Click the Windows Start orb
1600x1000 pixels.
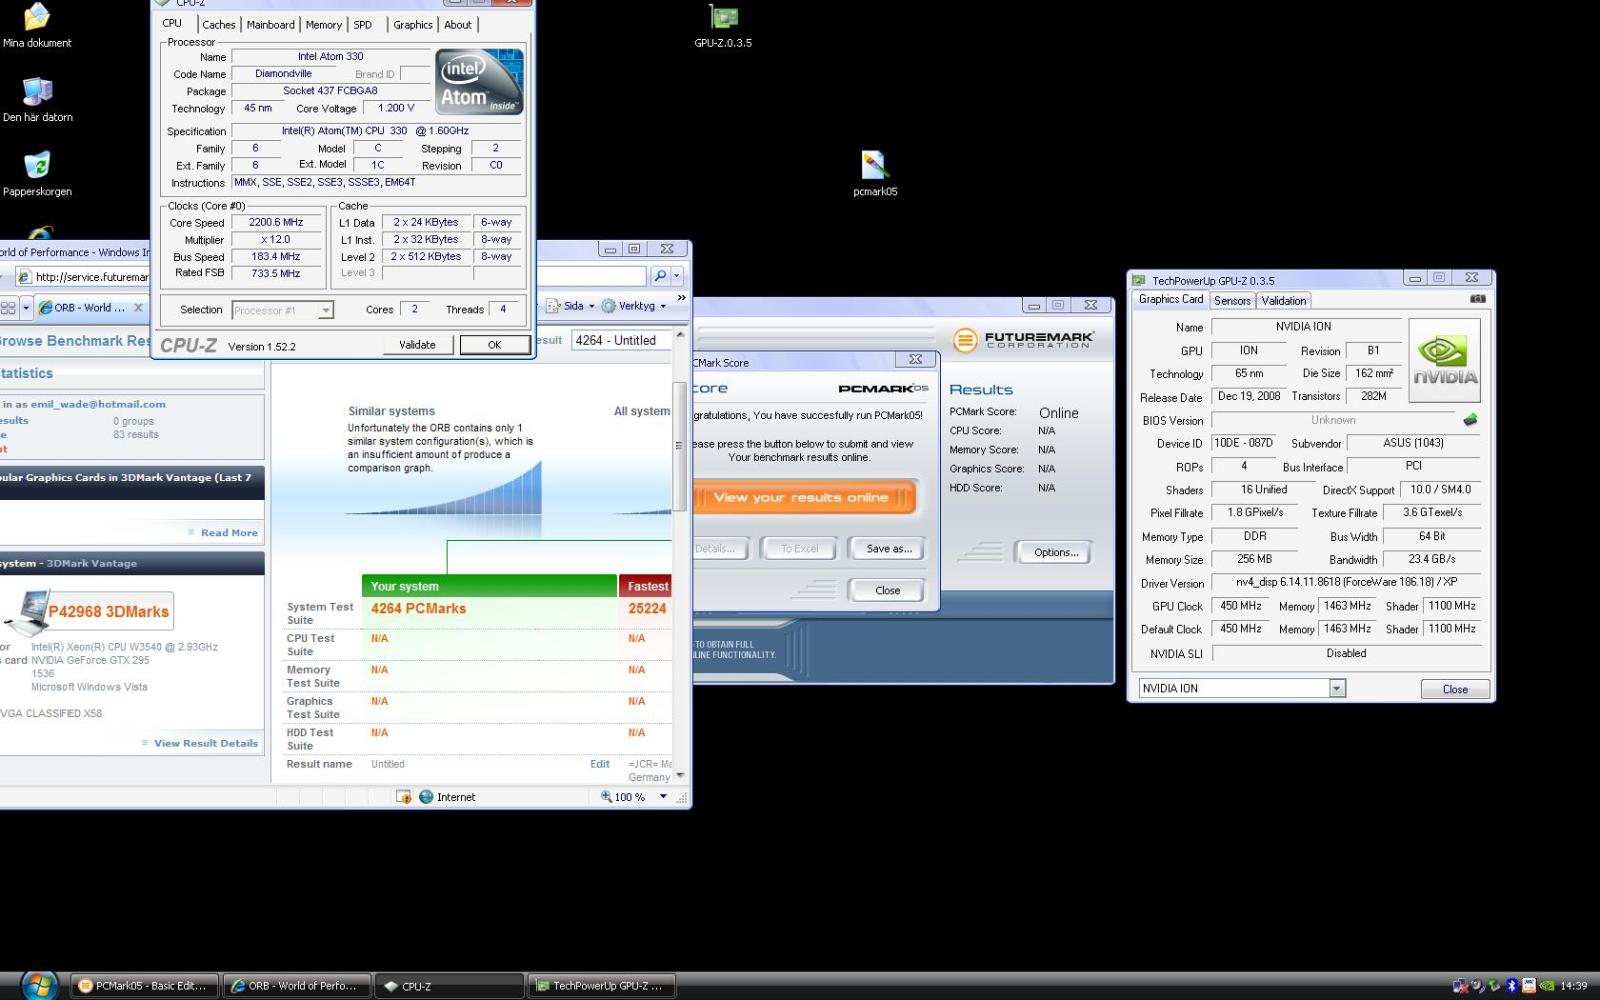point(39,985)
